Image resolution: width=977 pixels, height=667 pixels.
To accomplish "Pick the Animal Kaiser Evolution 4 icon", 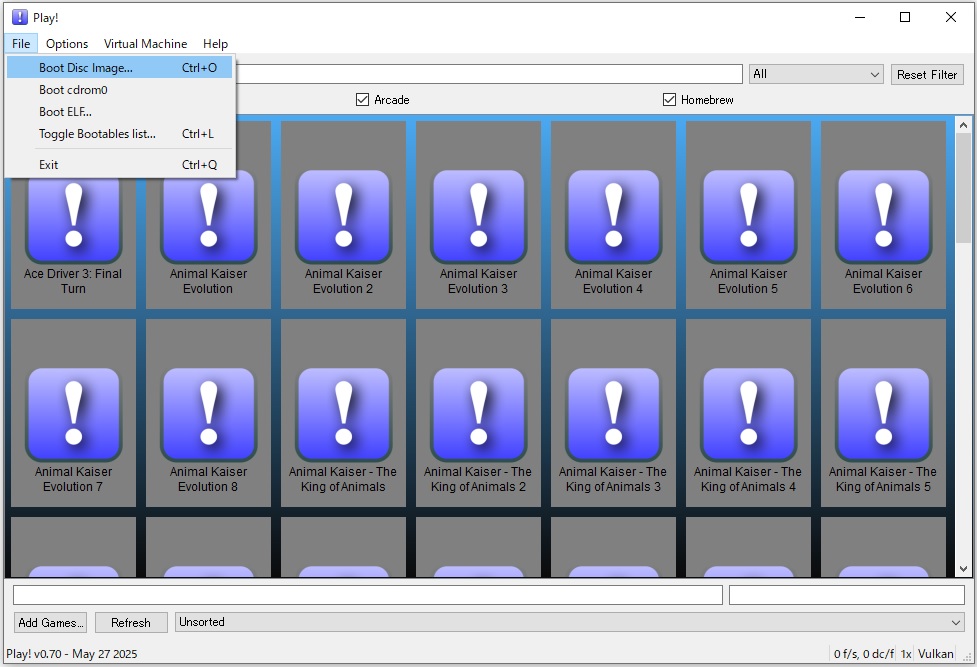I will 613,215.
